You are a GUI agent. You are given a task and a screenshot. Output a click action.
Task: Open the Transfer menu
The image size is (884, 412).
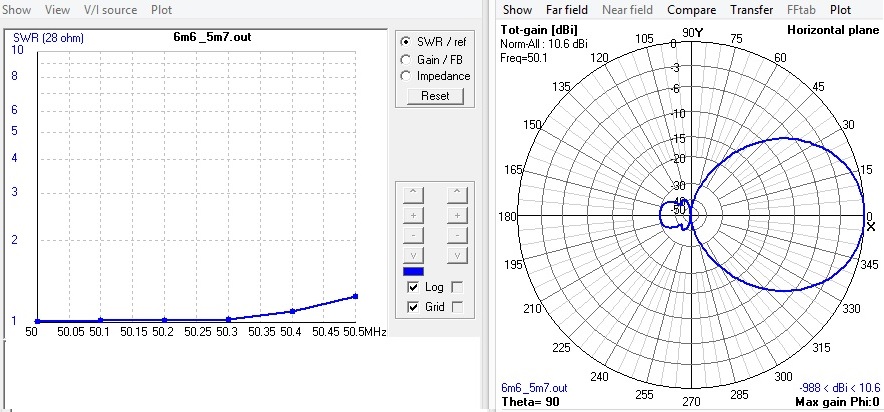pyautogui.click(x=751, y=10)
